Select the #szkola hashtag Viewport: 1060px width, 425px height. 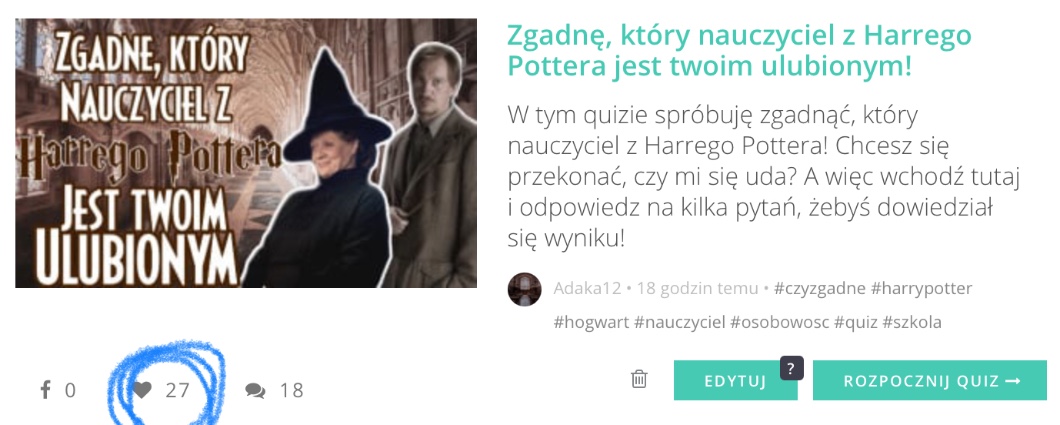[x=912, y=322]
